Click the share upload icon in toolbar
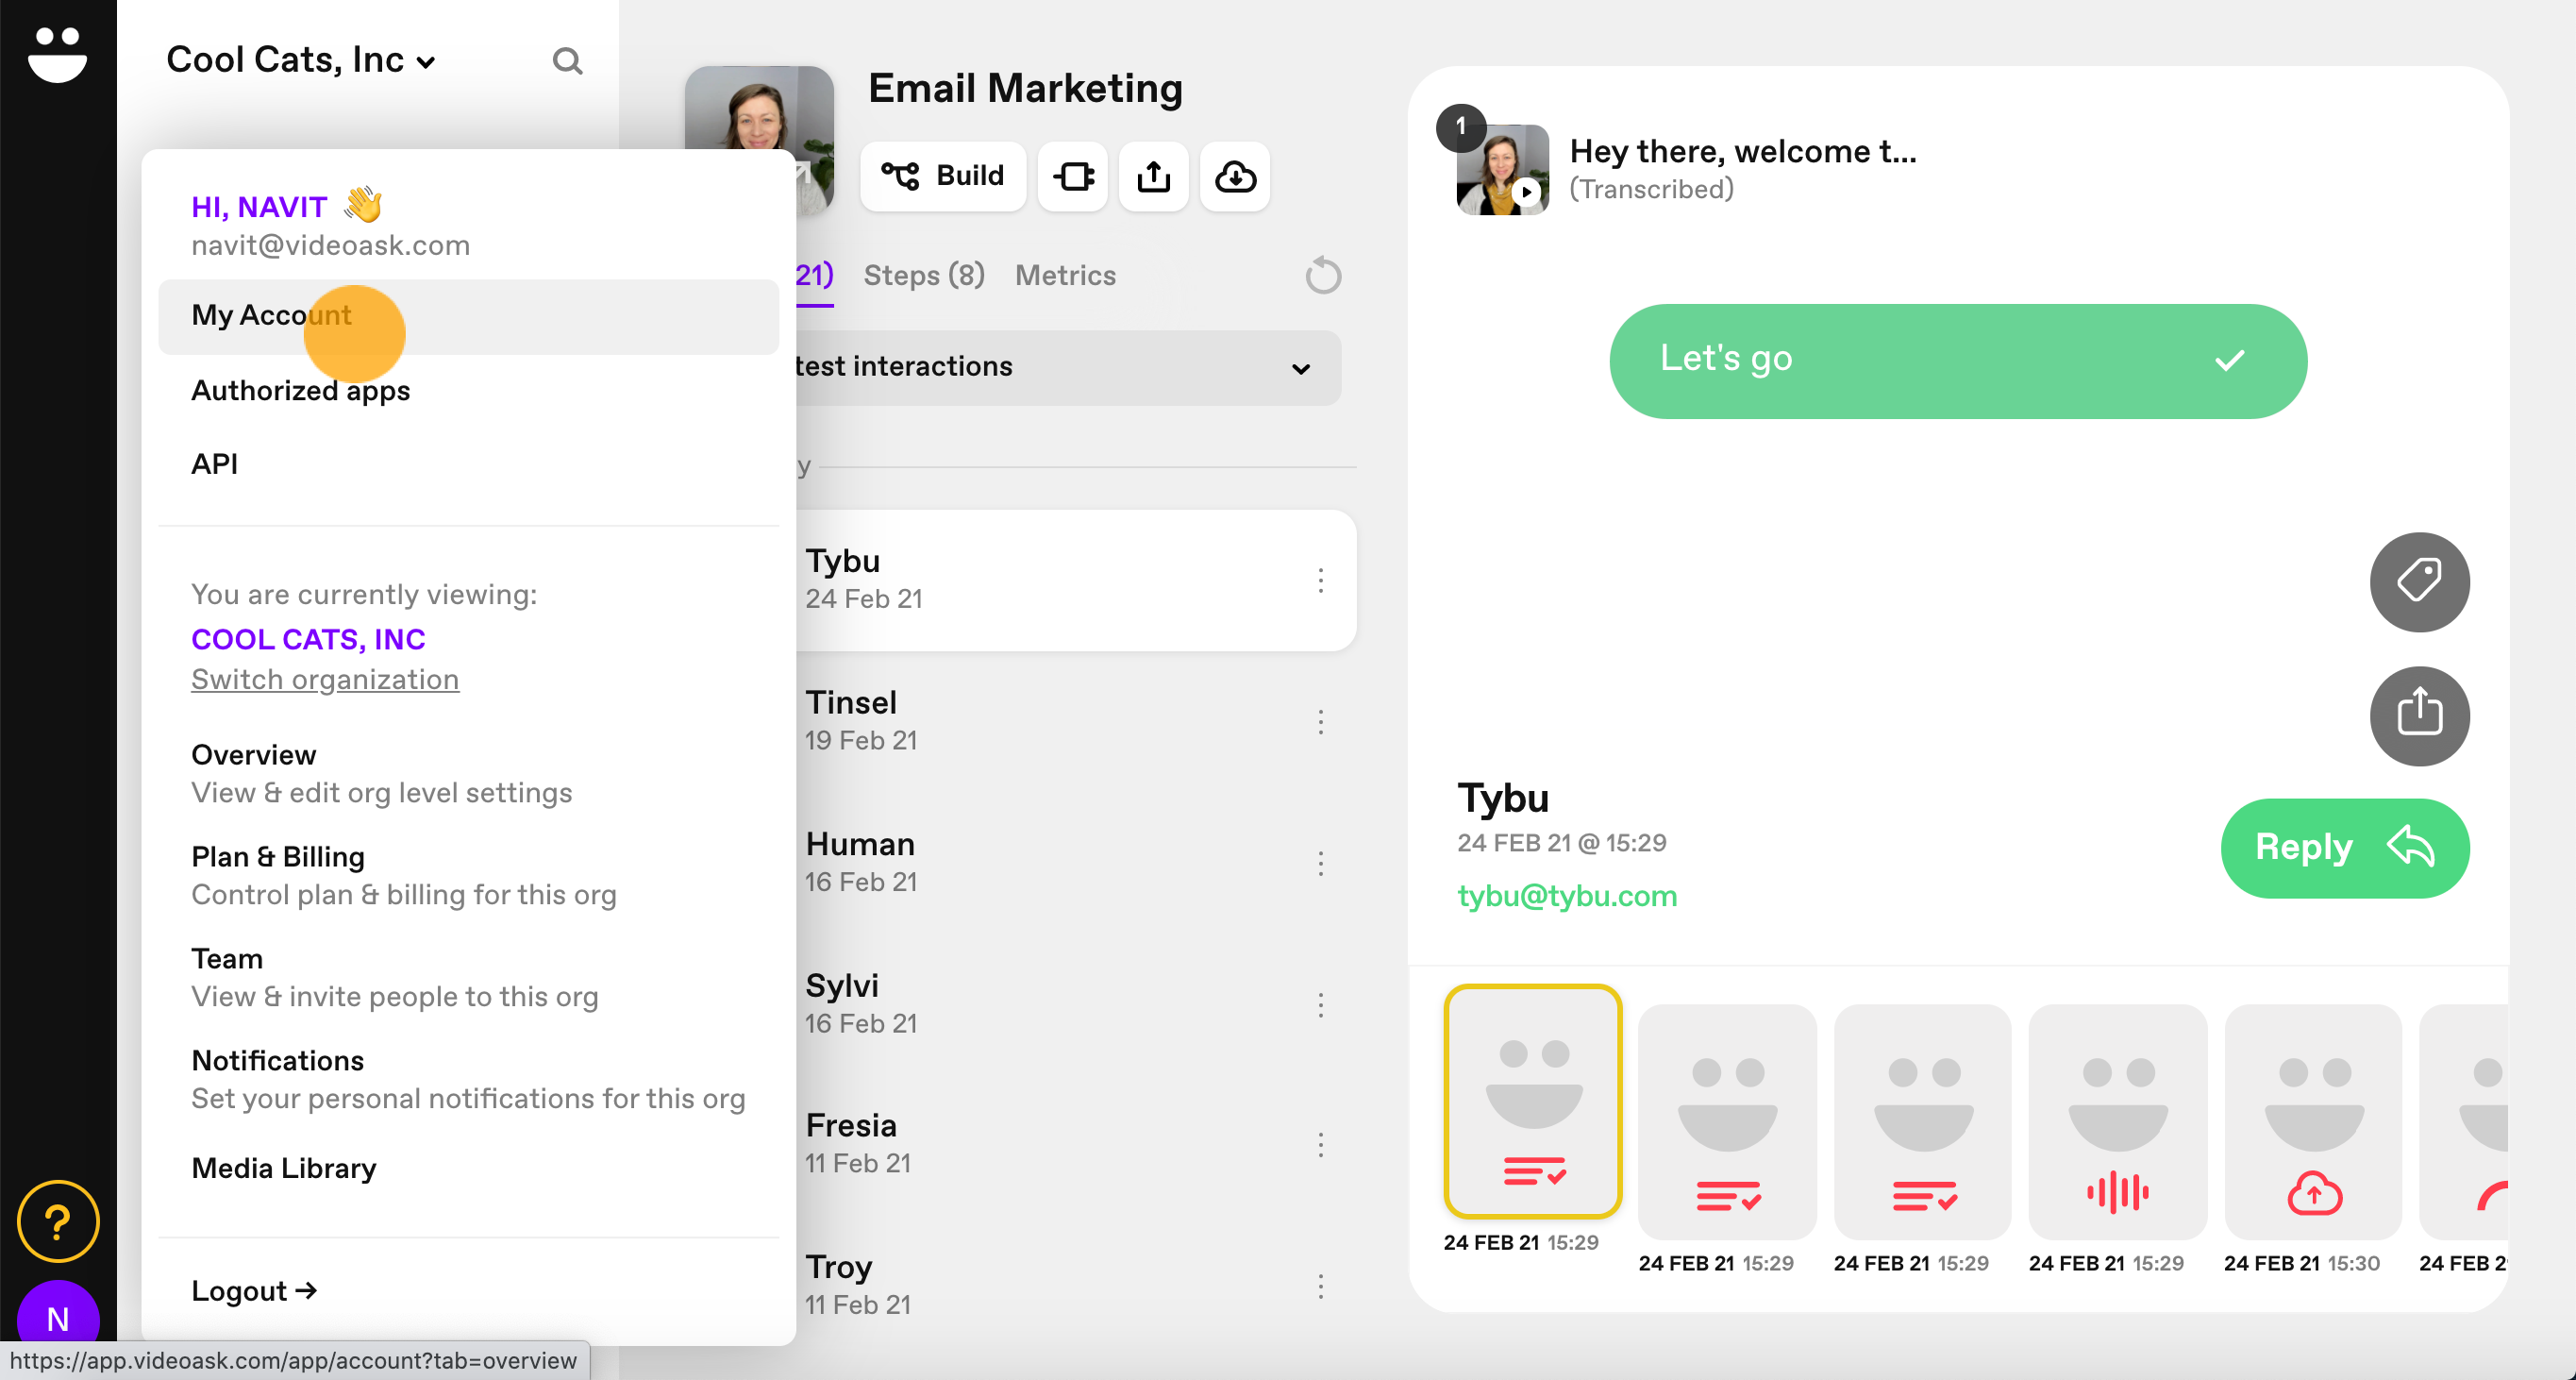The width and height of the screenshot is (2576, 1380). coord(1154,176)
